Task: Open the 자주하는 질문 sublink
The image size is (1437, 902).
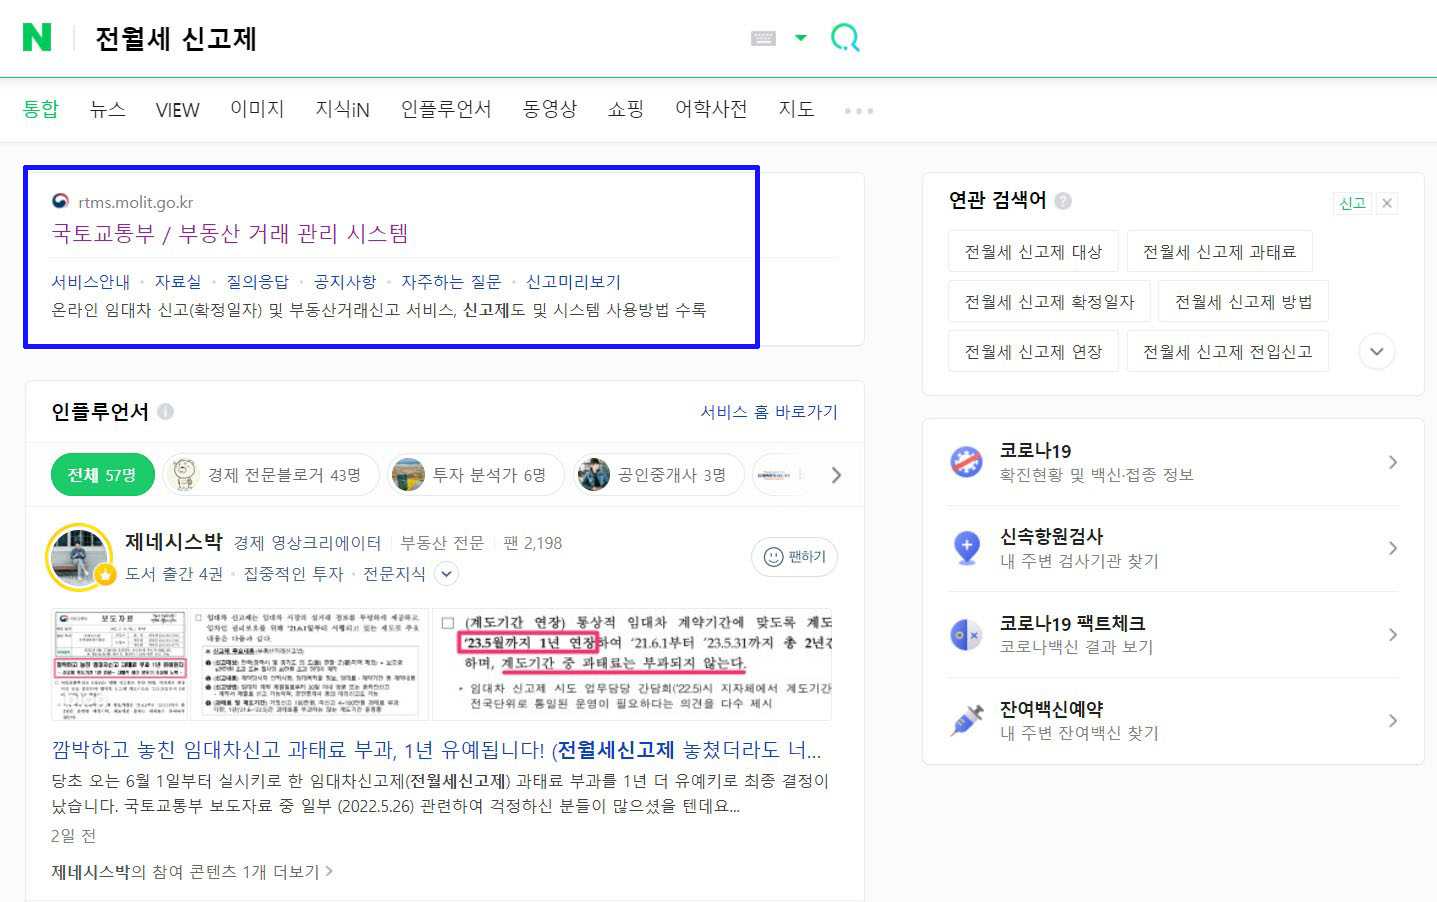Action: tap(451, 282)
